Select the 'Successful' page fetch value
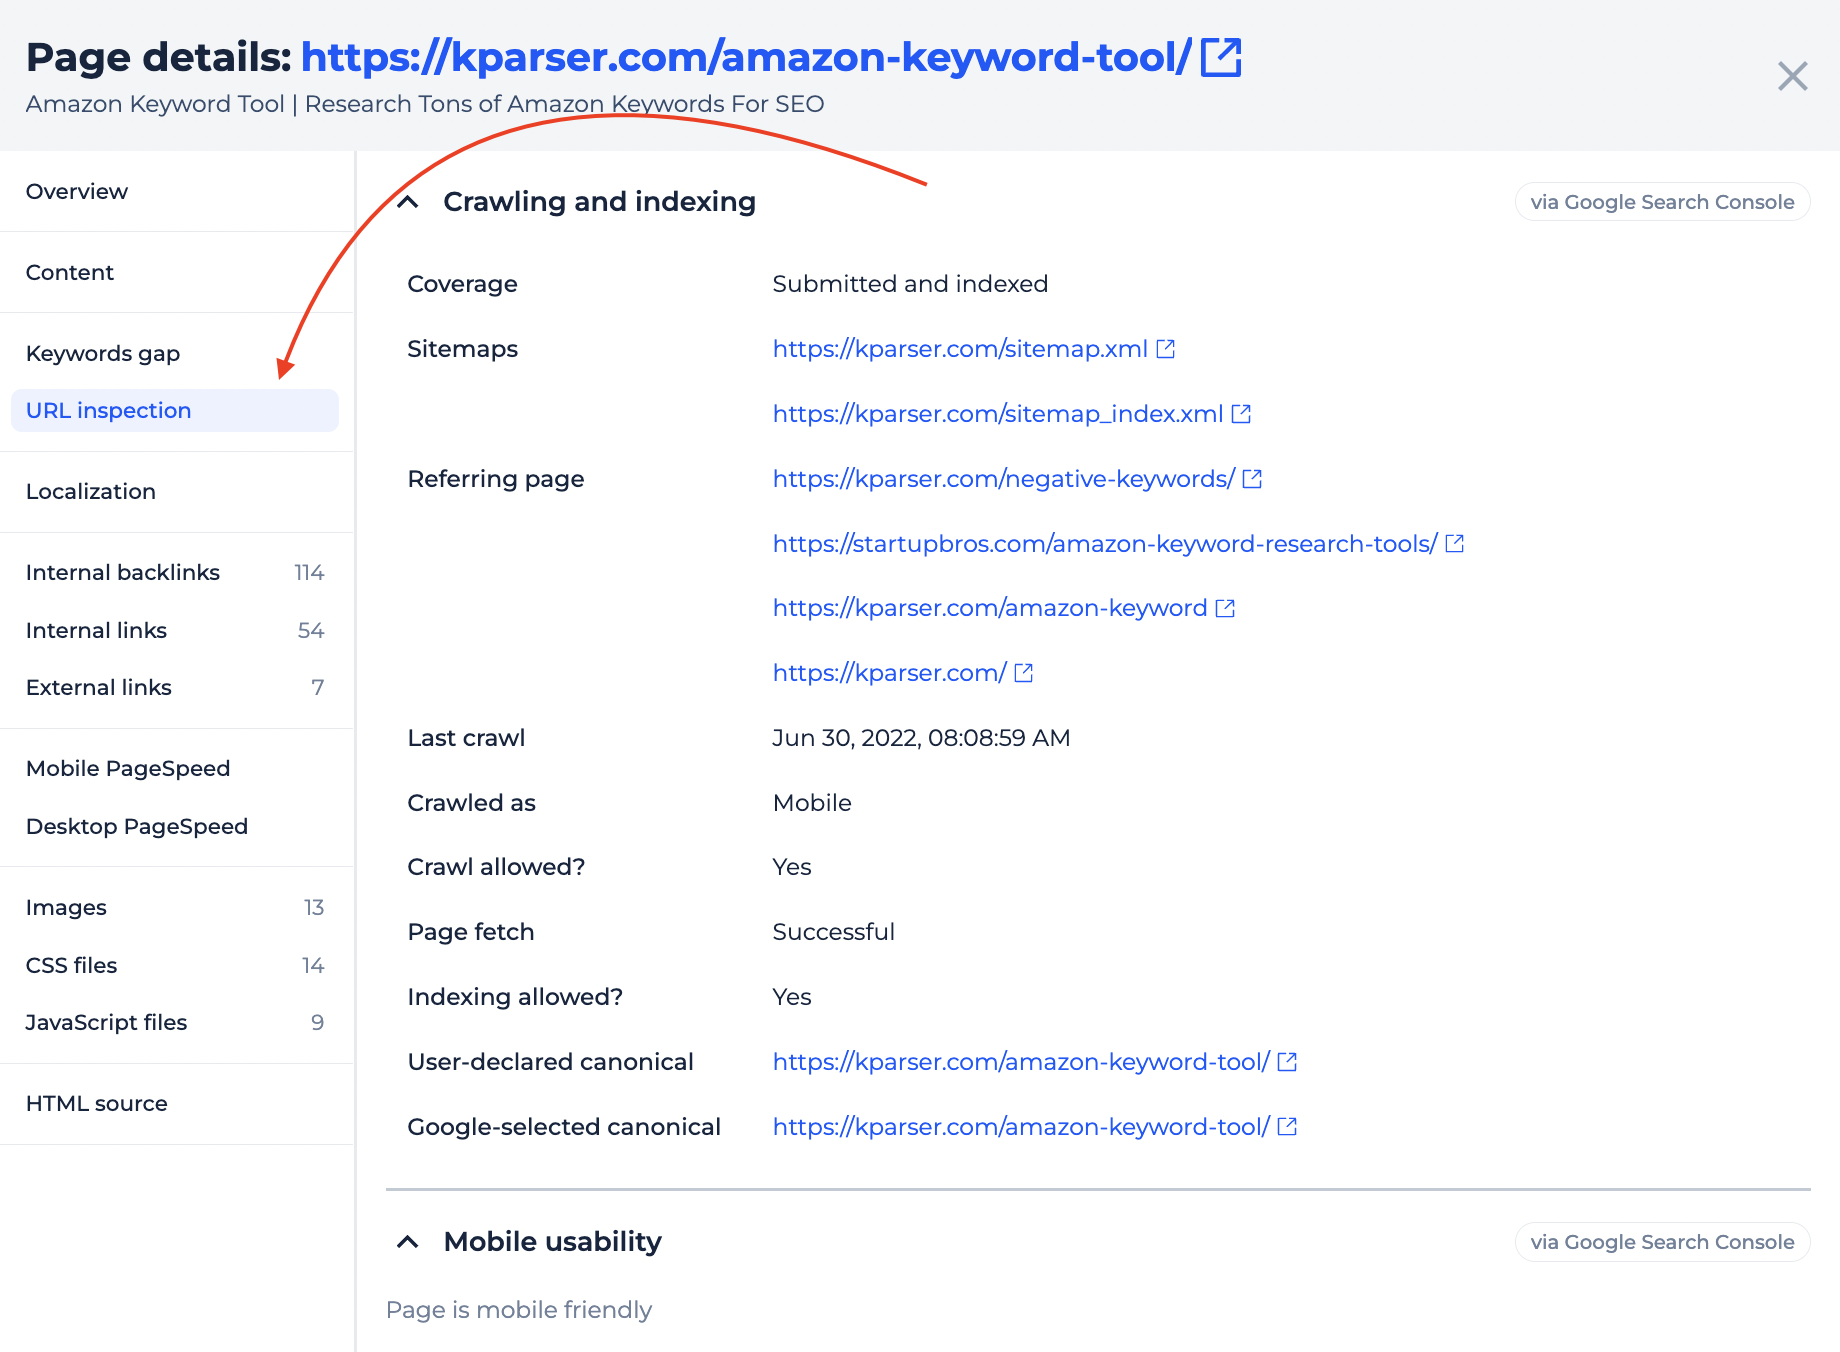Image resolution: width=1840 pixels, height=1352 pixels. pyautogui.click(x=833, y=932)
